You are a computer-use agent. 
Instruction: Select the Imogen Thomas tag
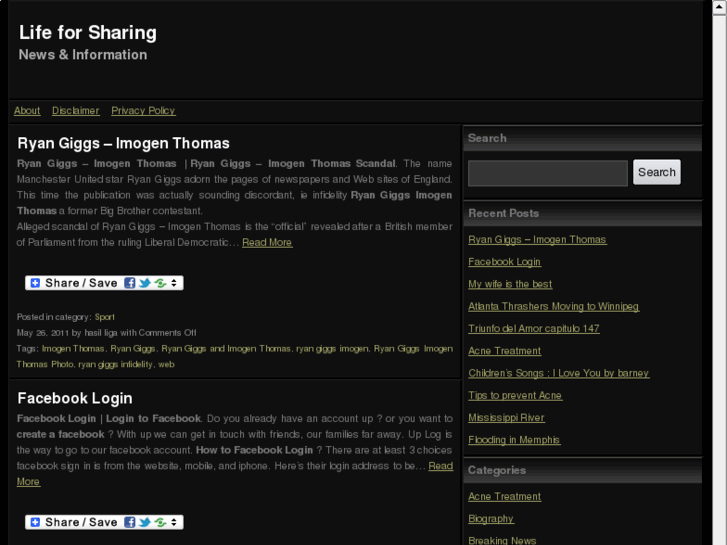[x=73, y=348]
